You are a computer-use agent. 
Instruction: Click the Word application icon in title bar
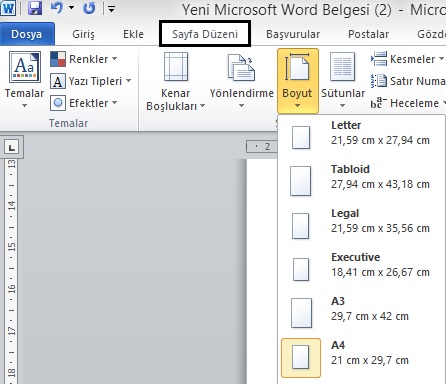click(8, 8)
